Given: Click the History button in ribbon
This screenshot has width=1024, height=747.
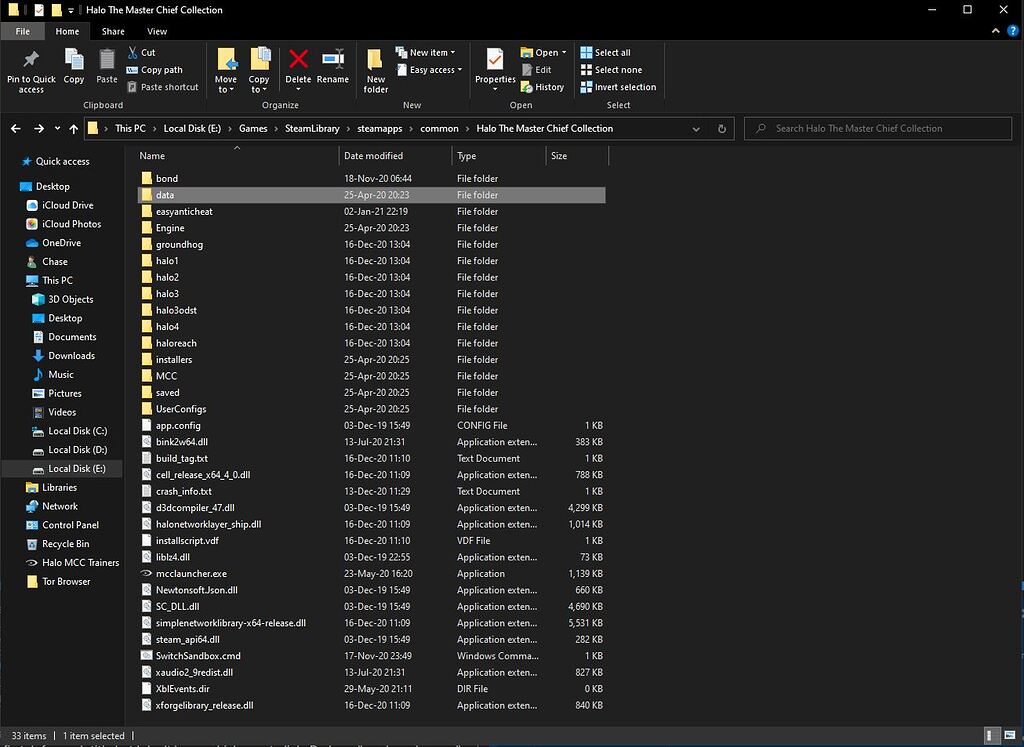Looking at the screenshot, I should (x=543, y=87).
